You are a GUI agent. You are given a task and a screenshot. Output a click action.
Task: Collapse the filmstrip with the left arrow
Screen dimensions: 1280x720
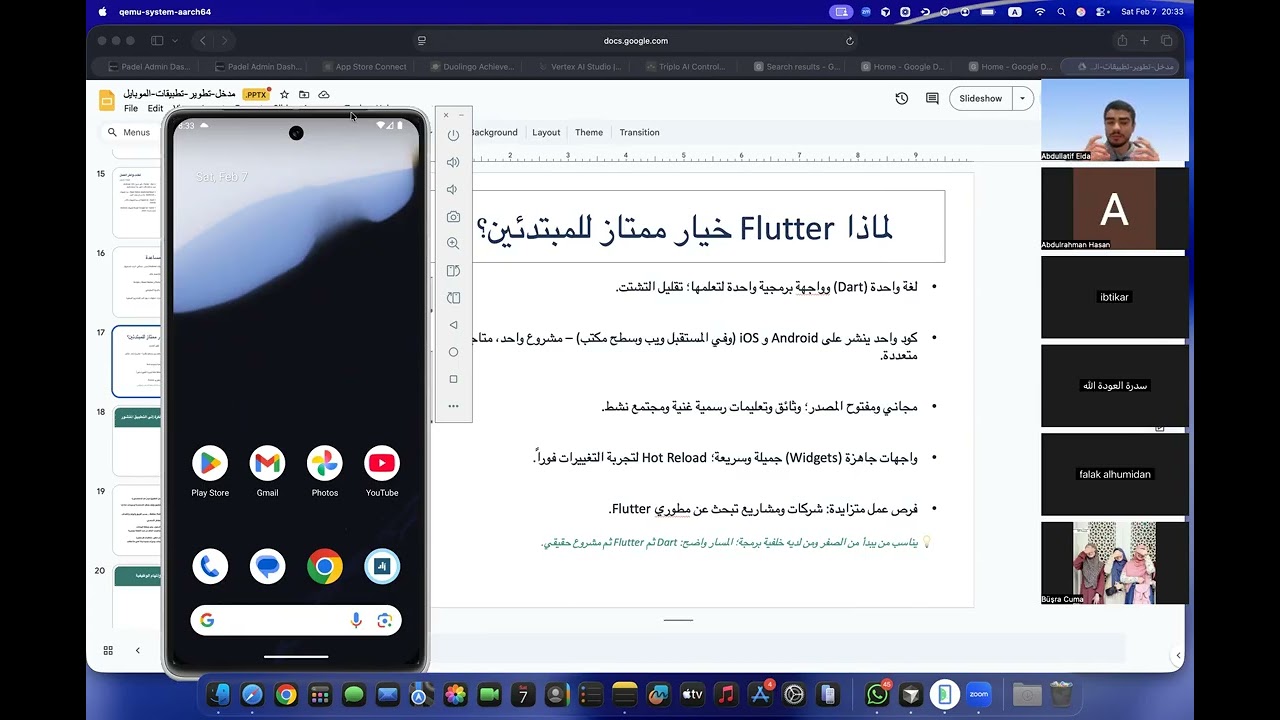tap(138, 650)
